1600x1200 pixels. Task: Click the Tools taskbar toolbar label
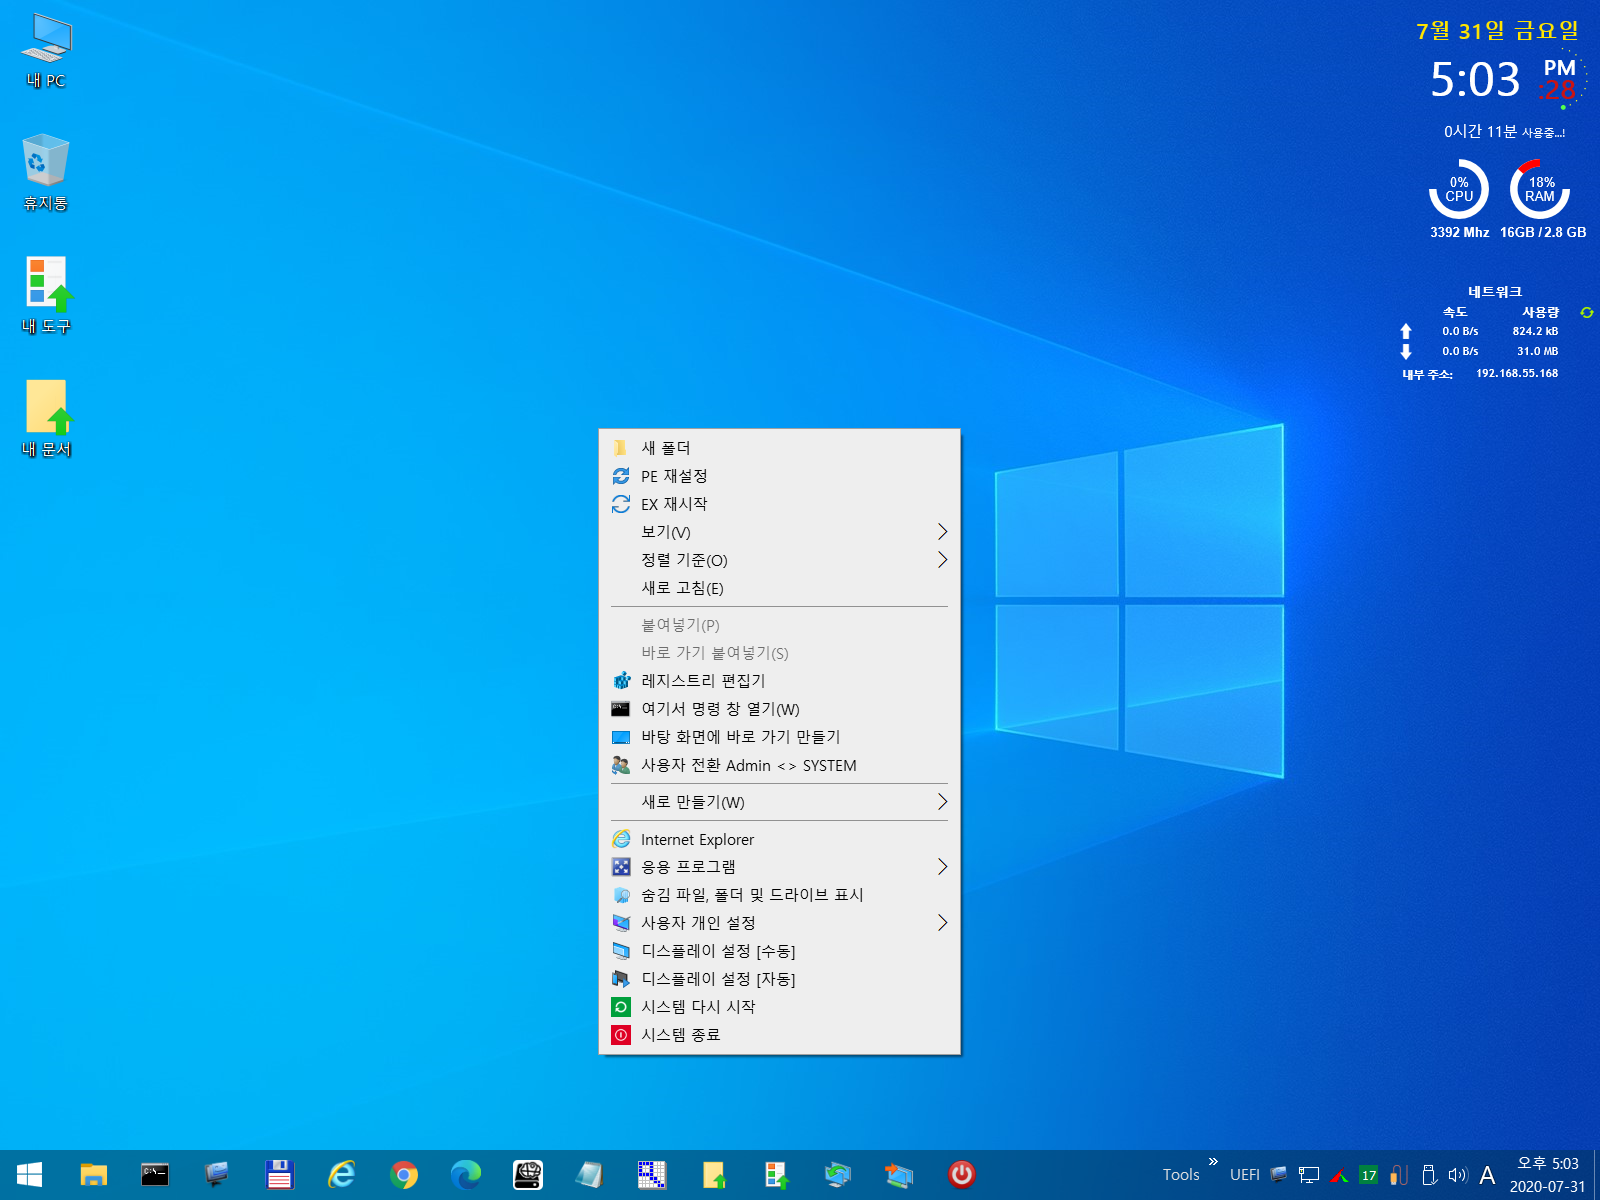point(1181,1175)
